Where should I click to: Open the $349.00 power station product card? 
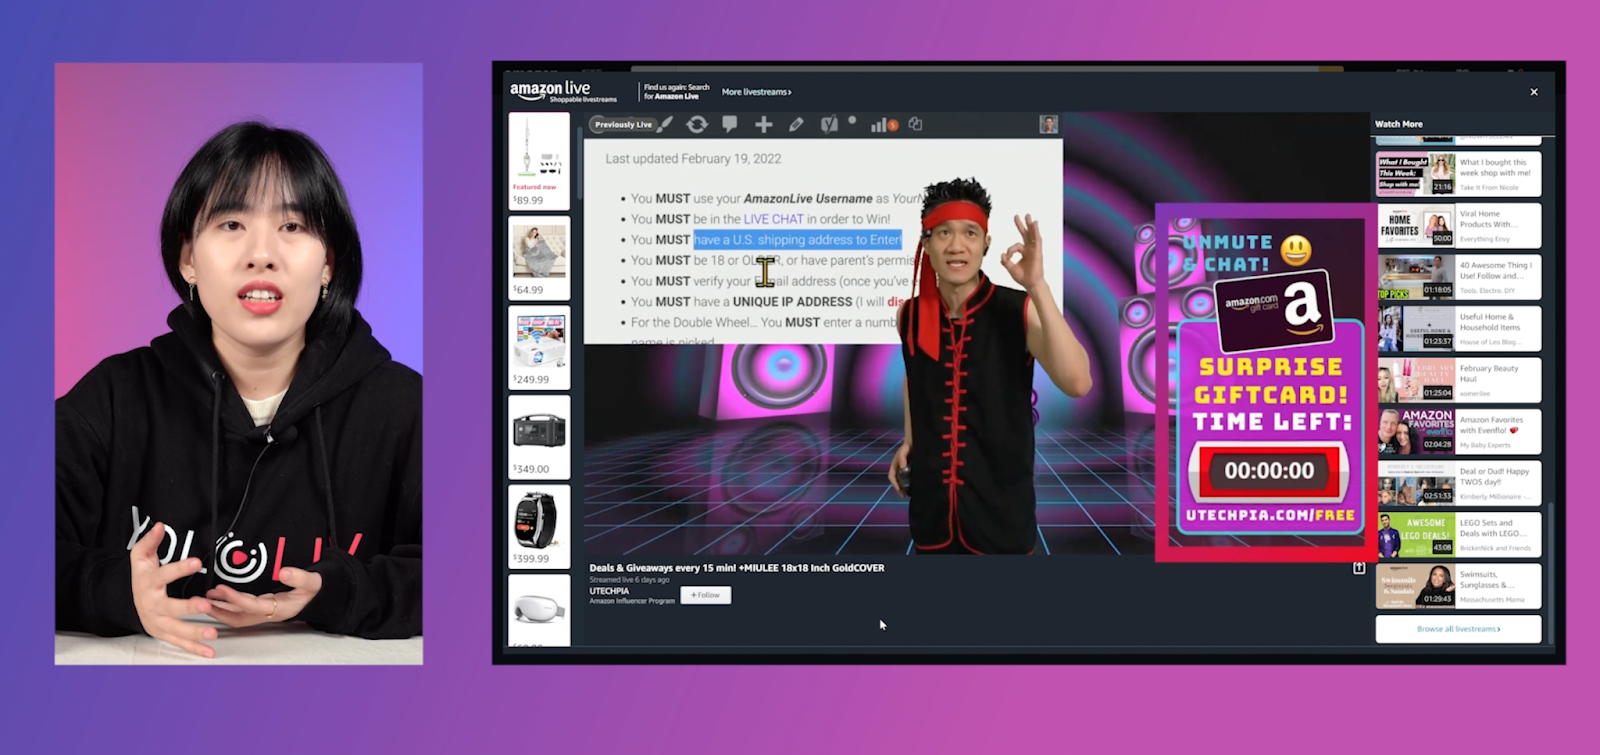coord(539,437)
